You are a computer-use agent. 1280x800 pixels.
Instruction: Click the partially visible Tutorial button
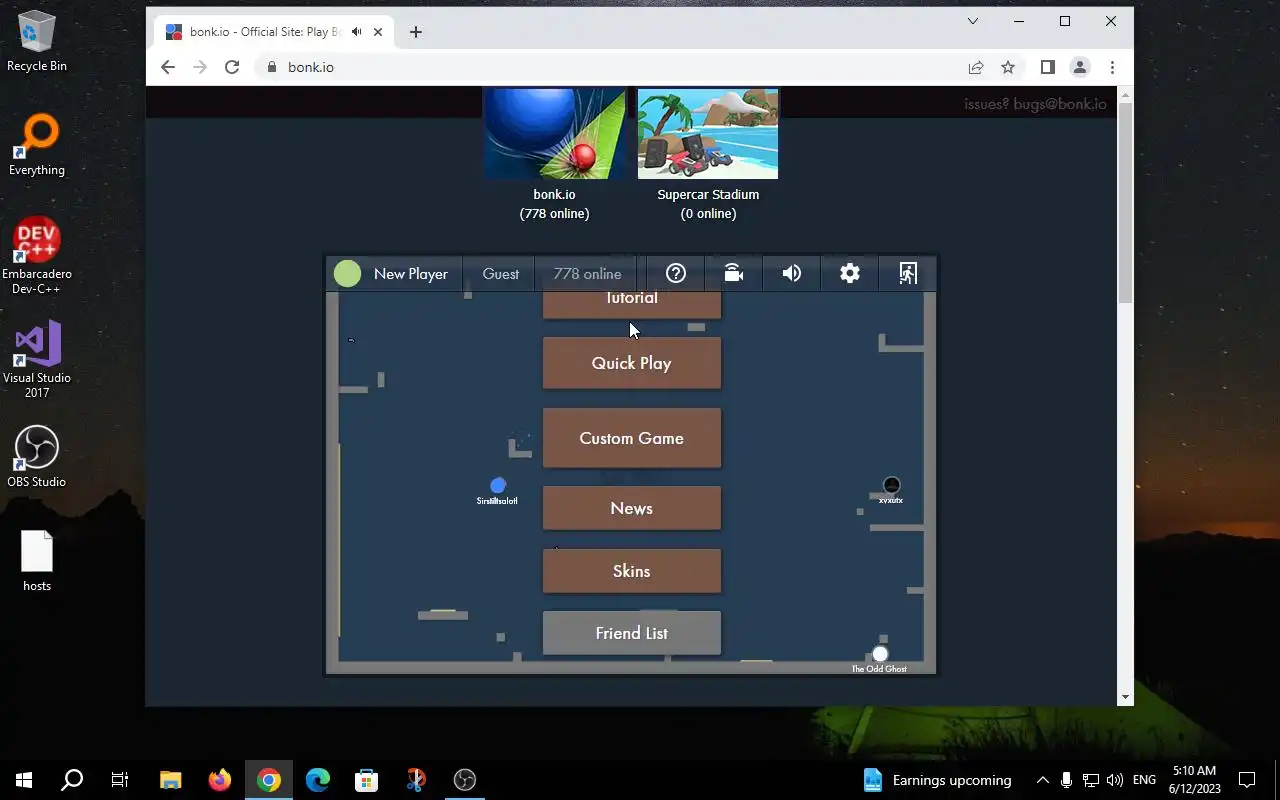pos(632,304)
